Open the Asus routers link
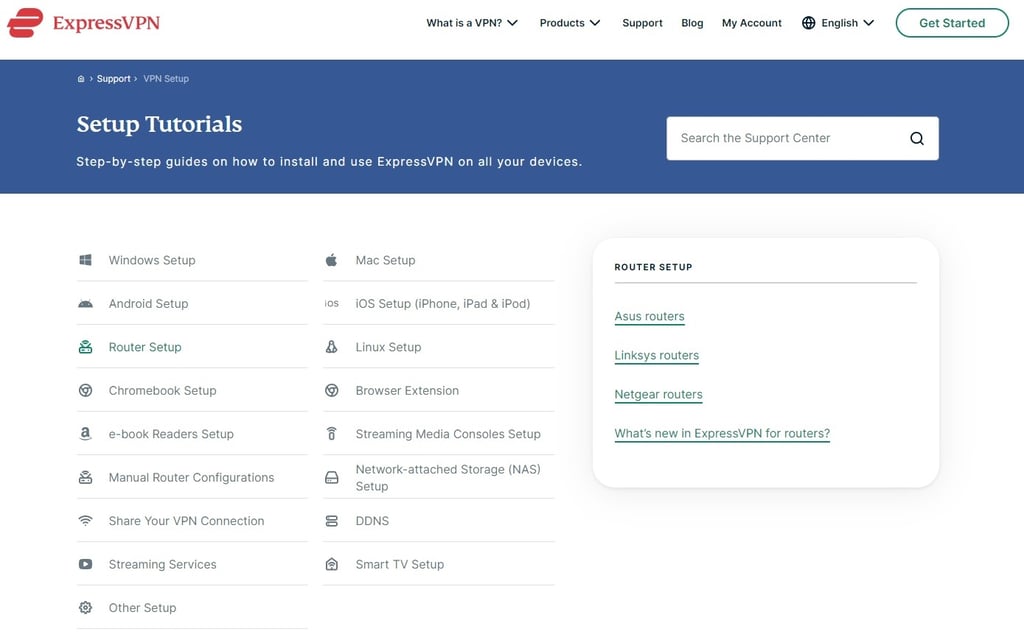The width and height of the screenshot is (1024, 637). (649, 316)
